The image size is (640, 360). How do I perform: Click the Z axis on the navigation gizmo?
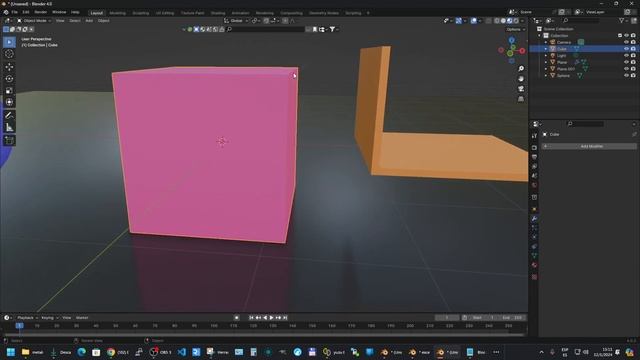tap(511, 40)
